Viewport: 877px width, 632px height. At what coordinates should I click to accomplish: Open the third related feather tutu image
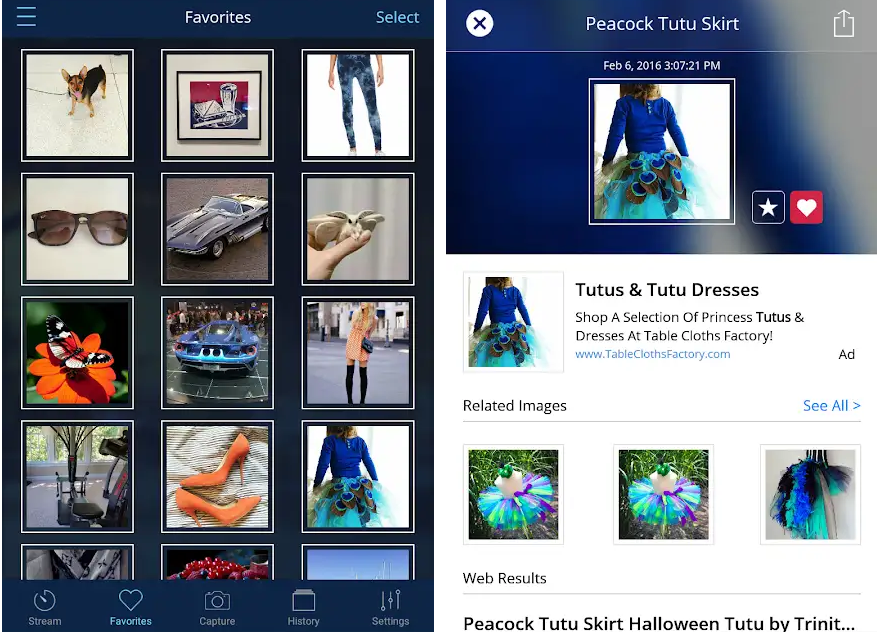tap(810, 494)
